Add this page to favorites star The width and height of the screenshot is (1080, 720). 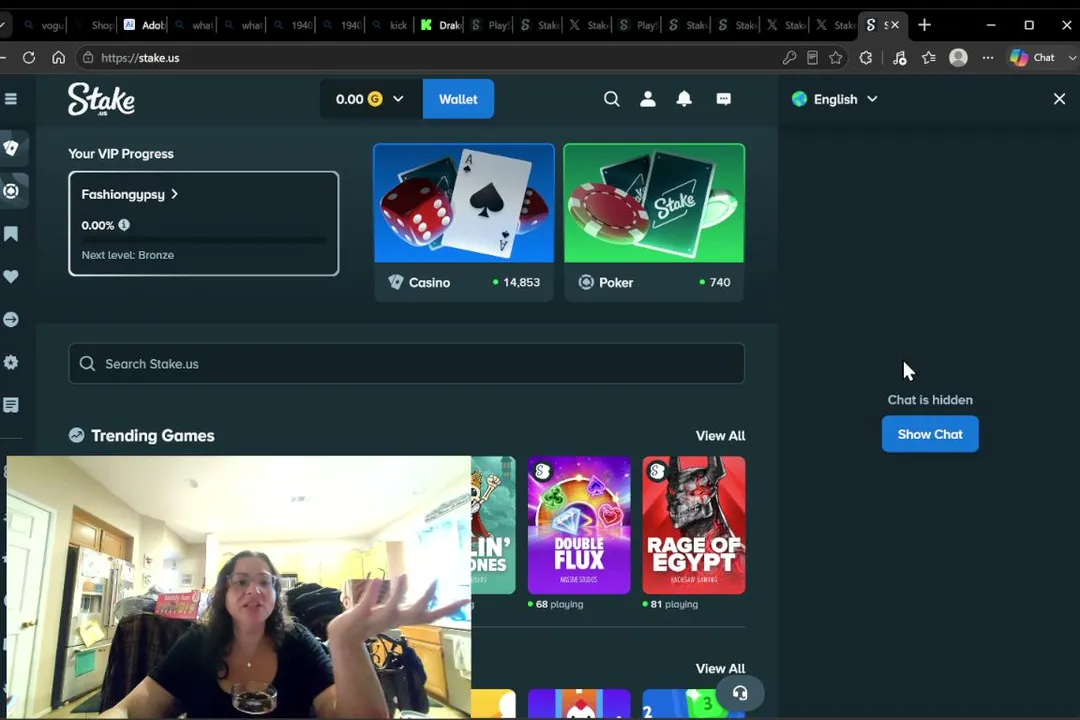tap(835, 58)
